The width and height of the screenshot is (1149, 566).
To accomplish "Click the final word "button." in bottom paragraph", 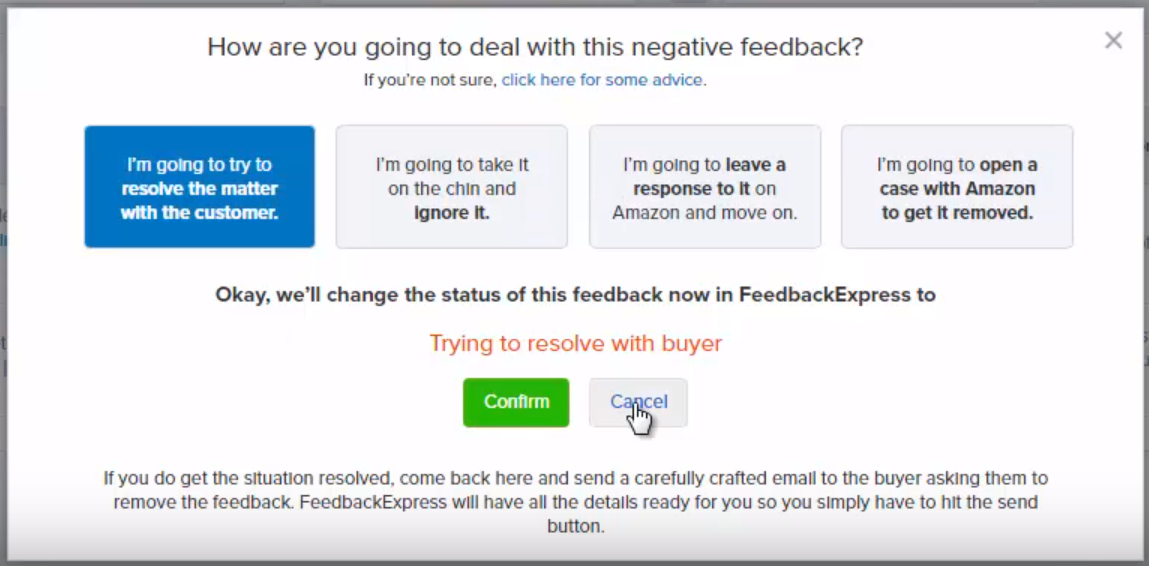I will click(575, 525).
